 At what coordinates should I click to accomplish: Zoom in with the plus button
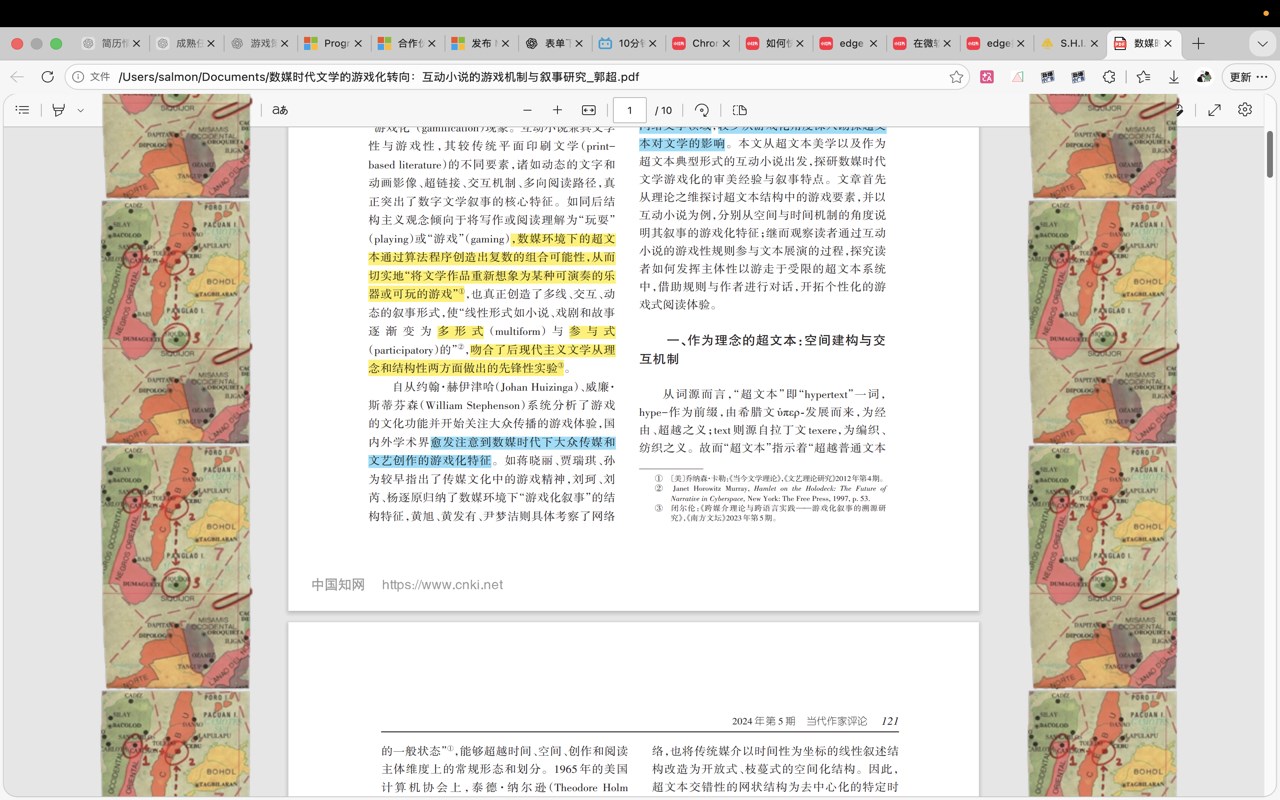click(558, 110)
